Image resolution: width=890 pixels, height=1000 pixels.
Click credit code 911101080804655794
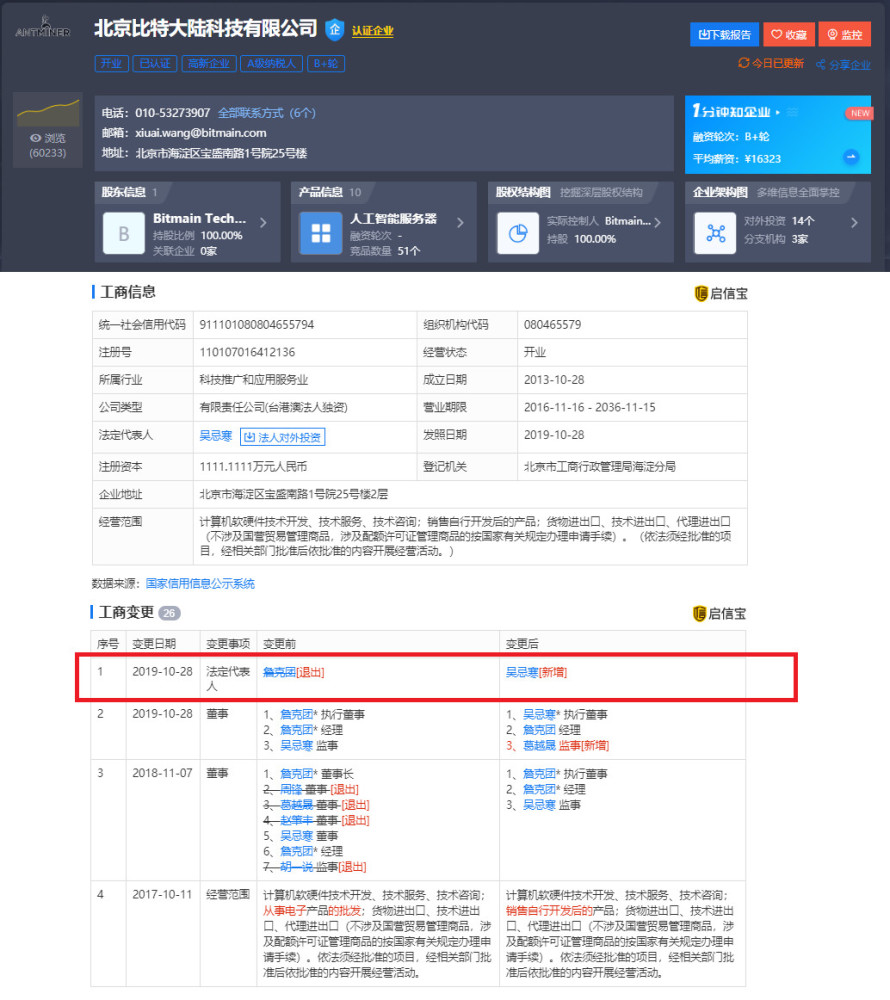(257, 325)
